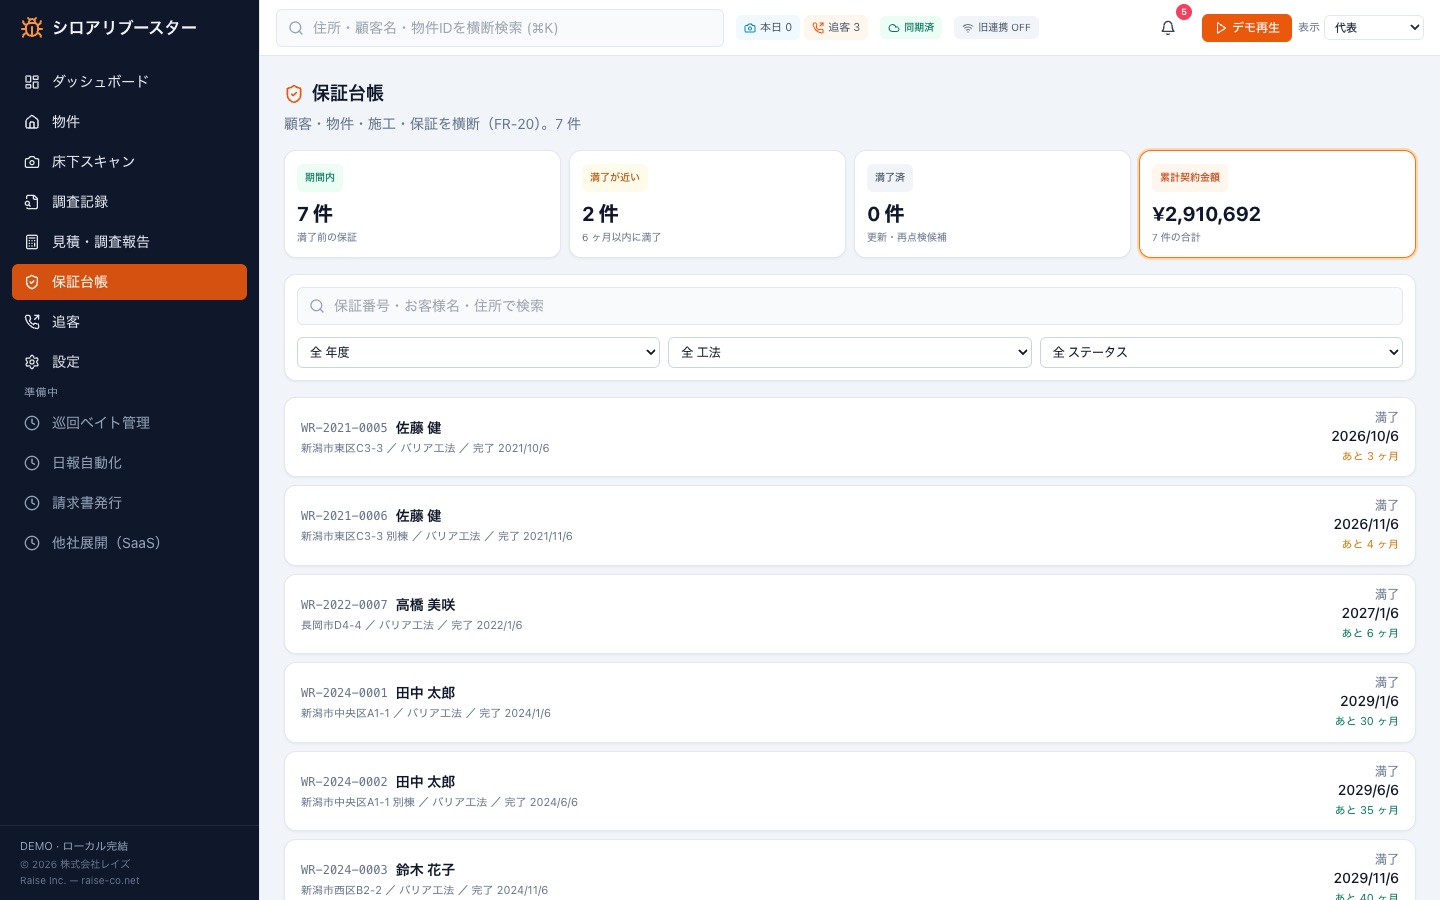Open warranty row WR-2024-0001 田中 太郎
Screen dimensions: 1440x900
tap(850, 703)
